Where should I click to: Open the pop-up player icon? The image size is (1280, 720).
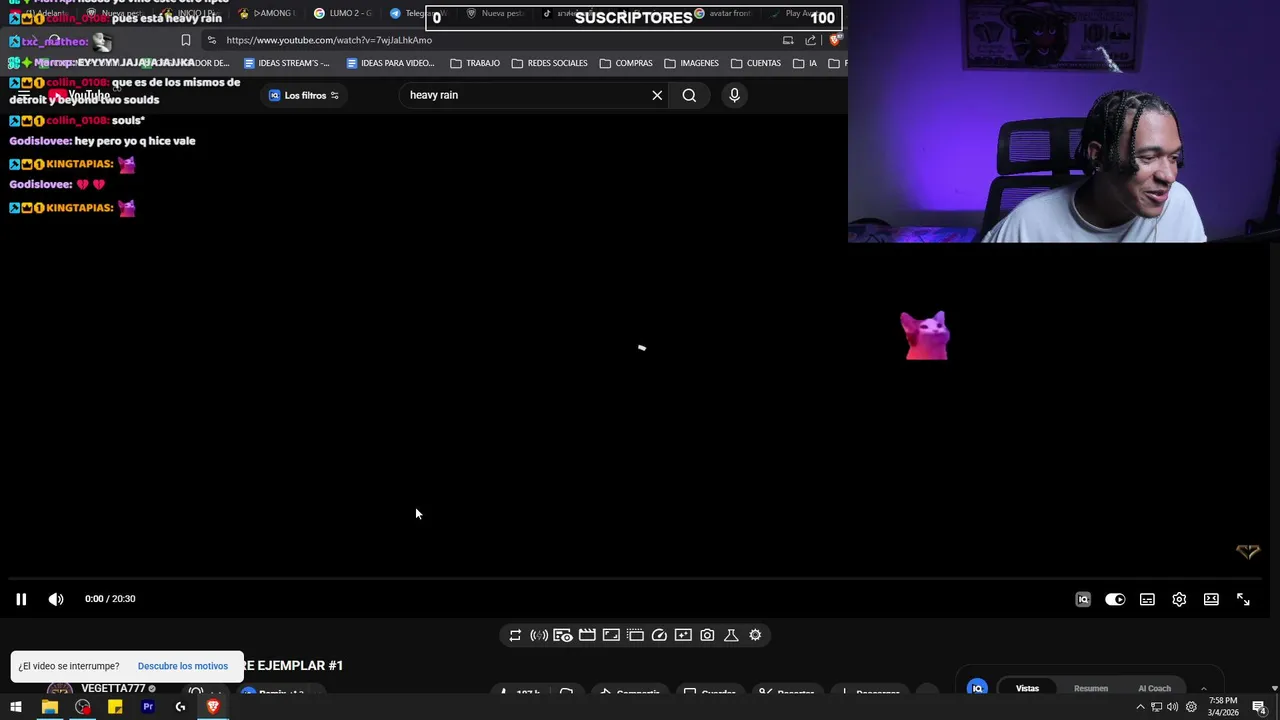point(635,635)
